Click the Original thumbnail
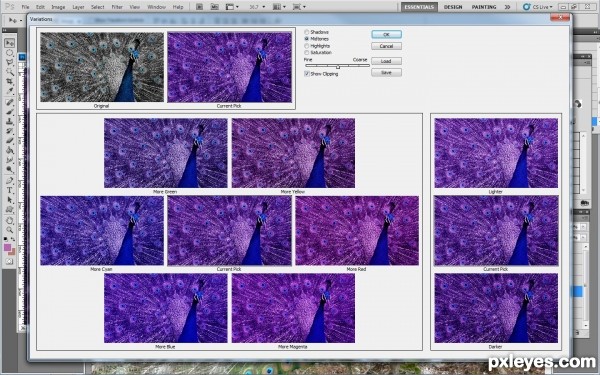The width and height of the screenshot is (600, 375). [102, 67]
